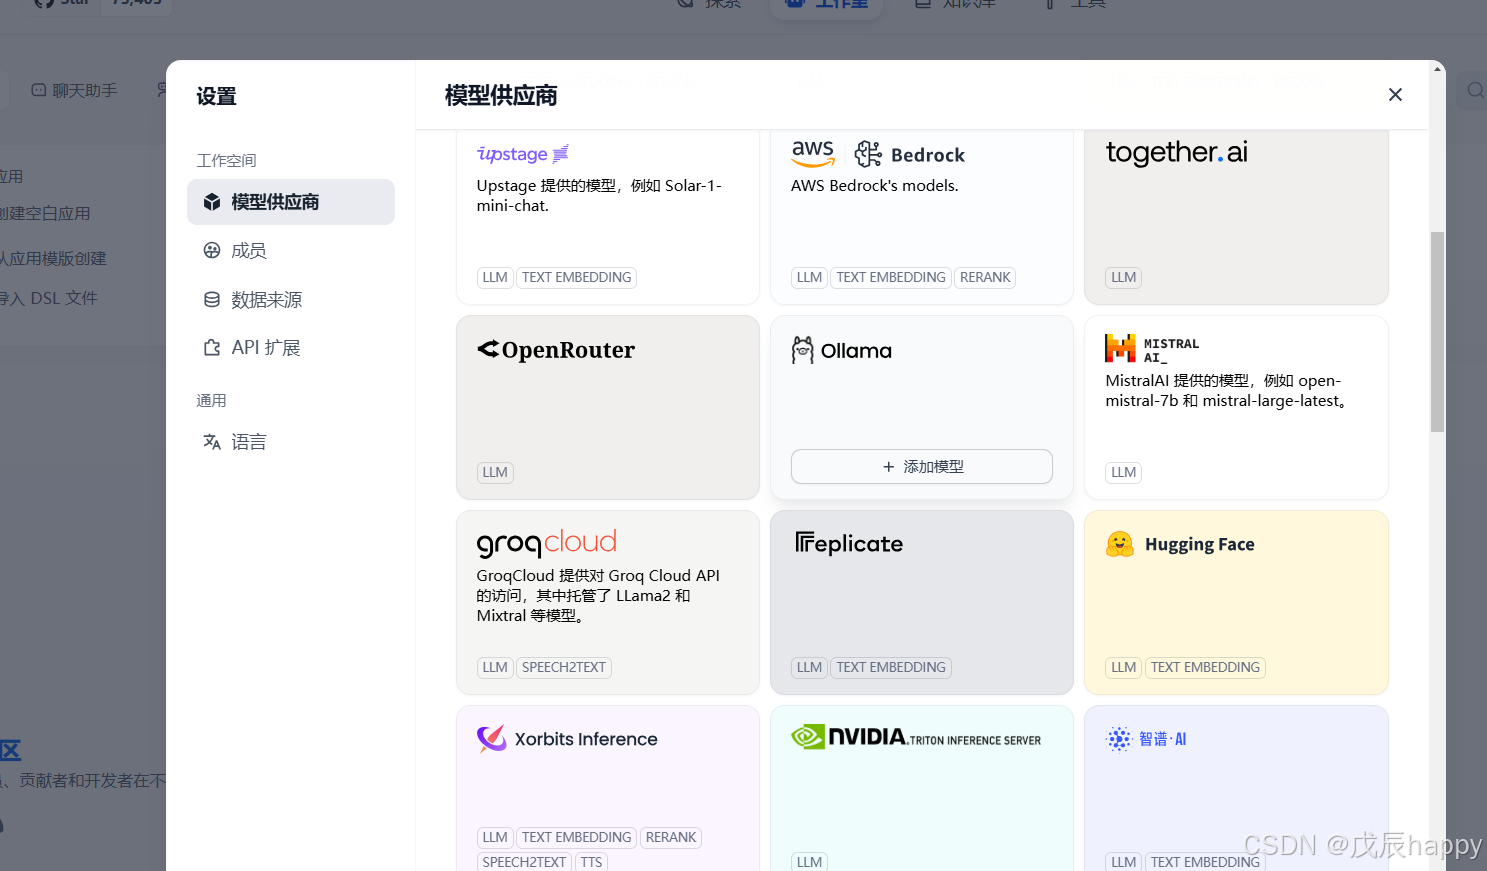Click the groqcloud logo
The height and width of the screenshot is (871, 1487).
(547, 543)
